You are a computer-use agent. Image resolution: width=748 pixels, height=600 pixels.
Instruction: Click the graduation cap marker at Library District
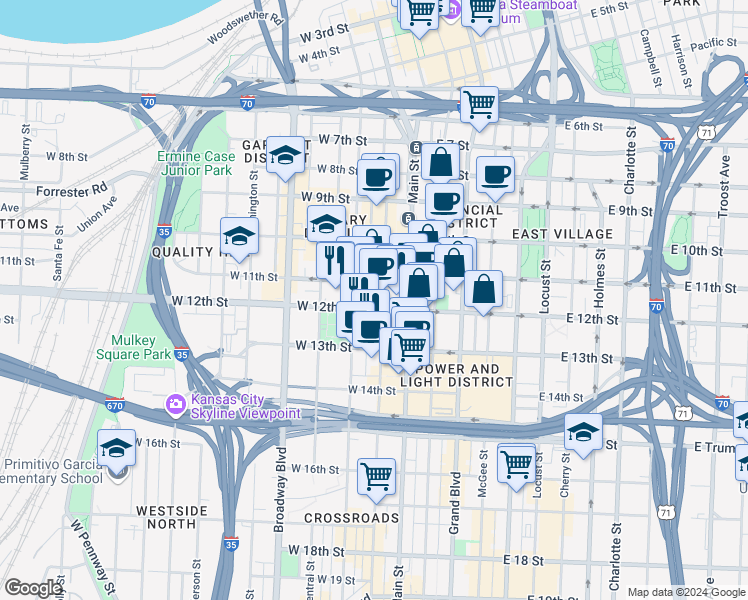(326, 223)
